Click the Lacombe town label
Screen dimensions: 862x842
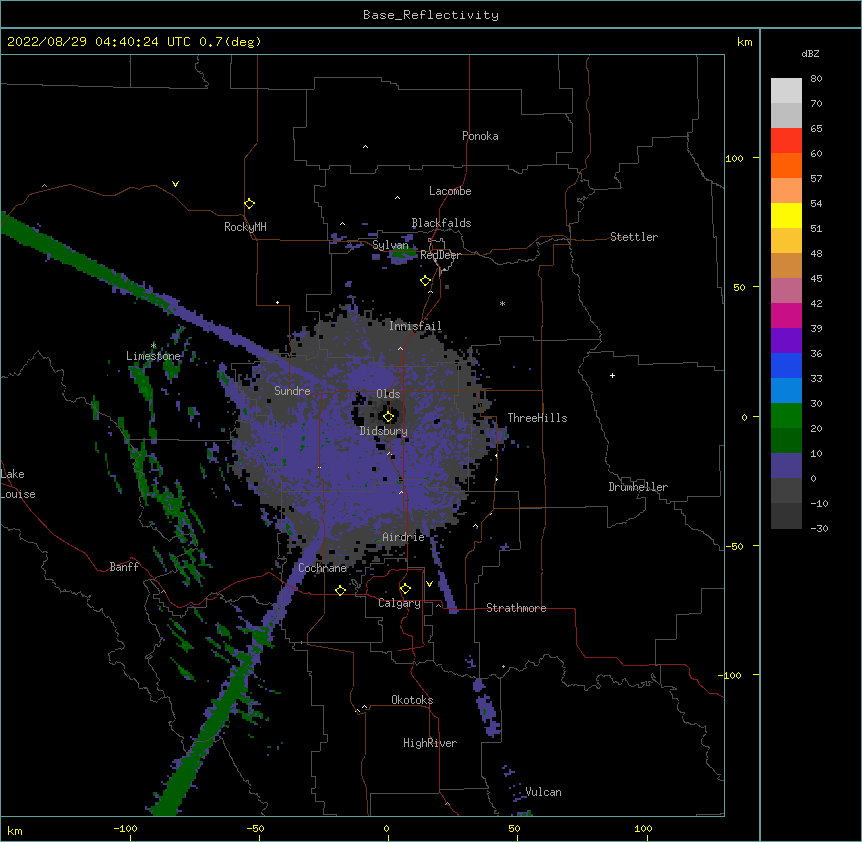coord(450,191)
